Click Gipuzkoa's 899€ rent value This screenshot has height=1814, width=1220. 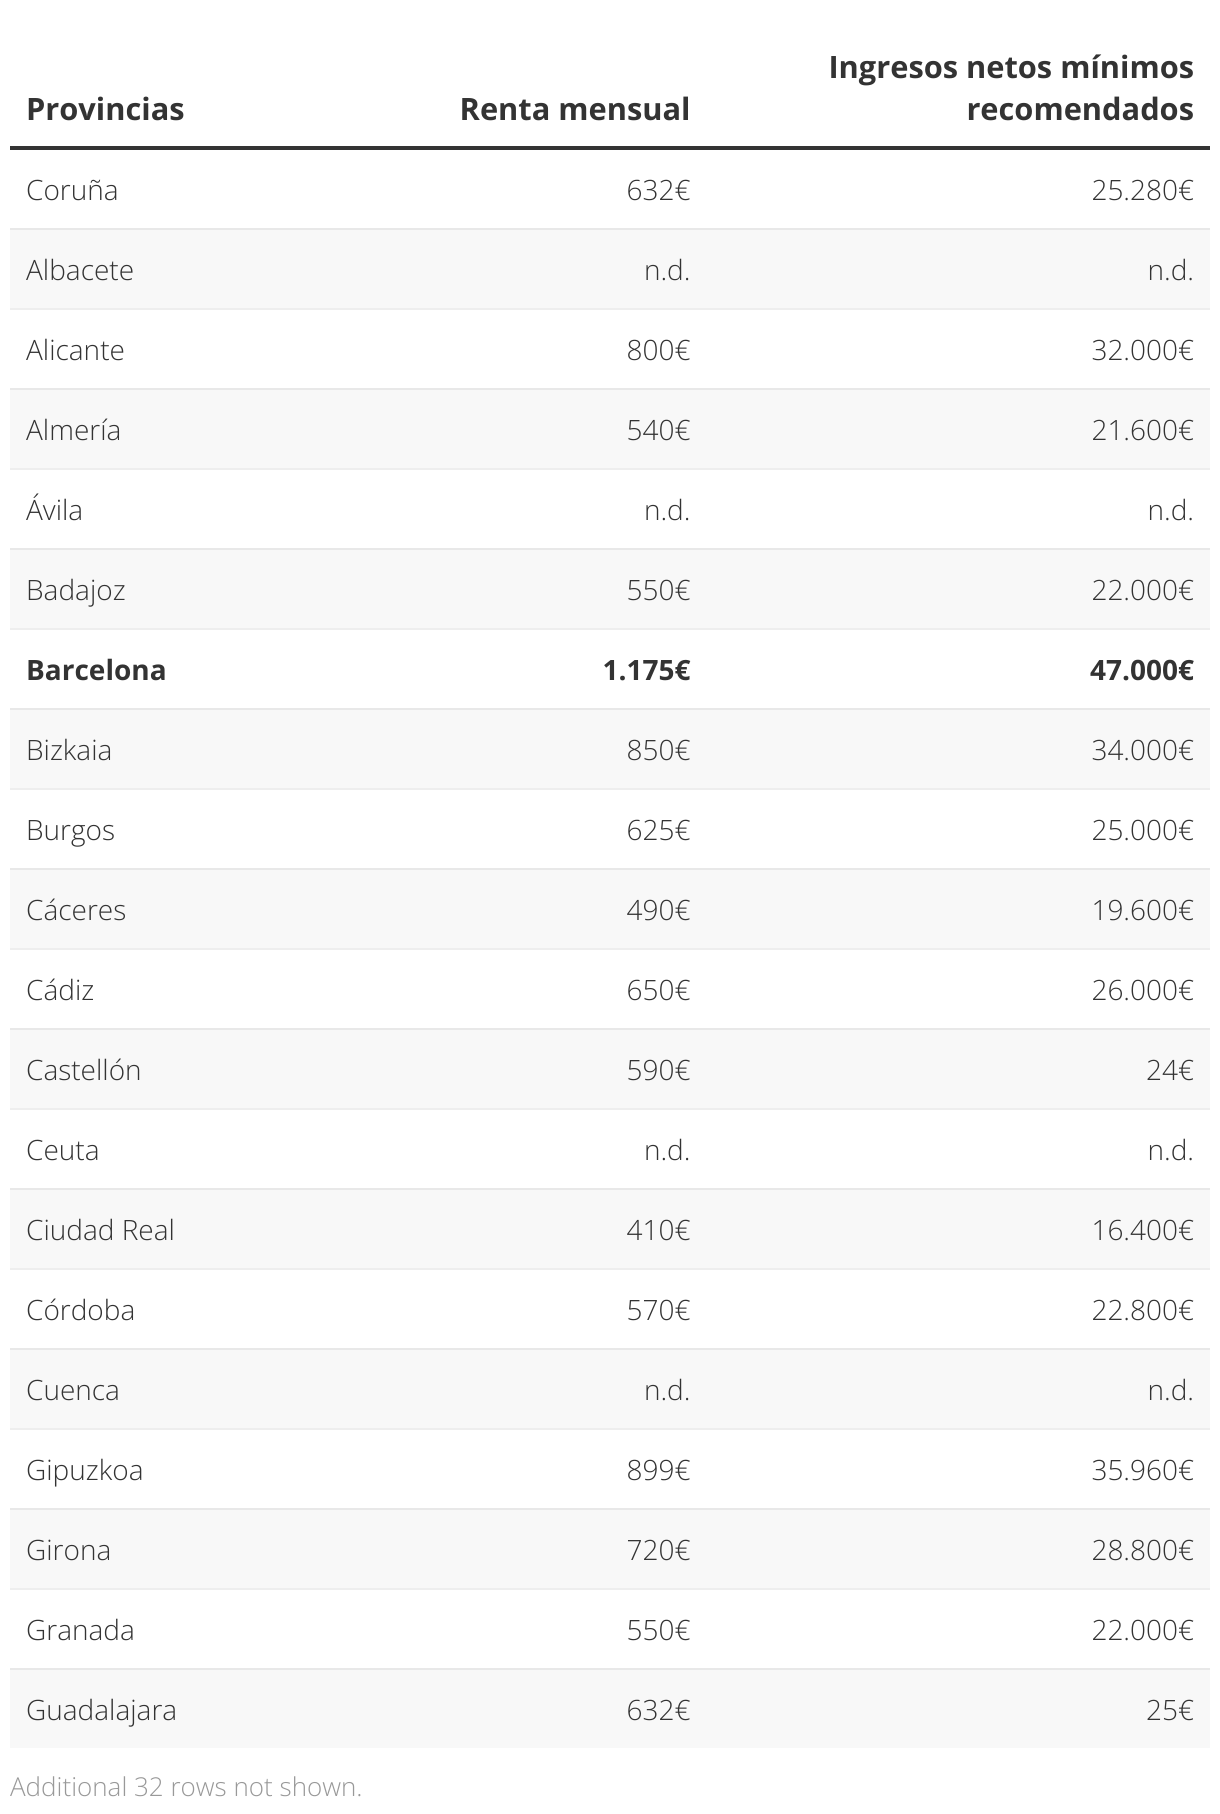pos(658,1470)
